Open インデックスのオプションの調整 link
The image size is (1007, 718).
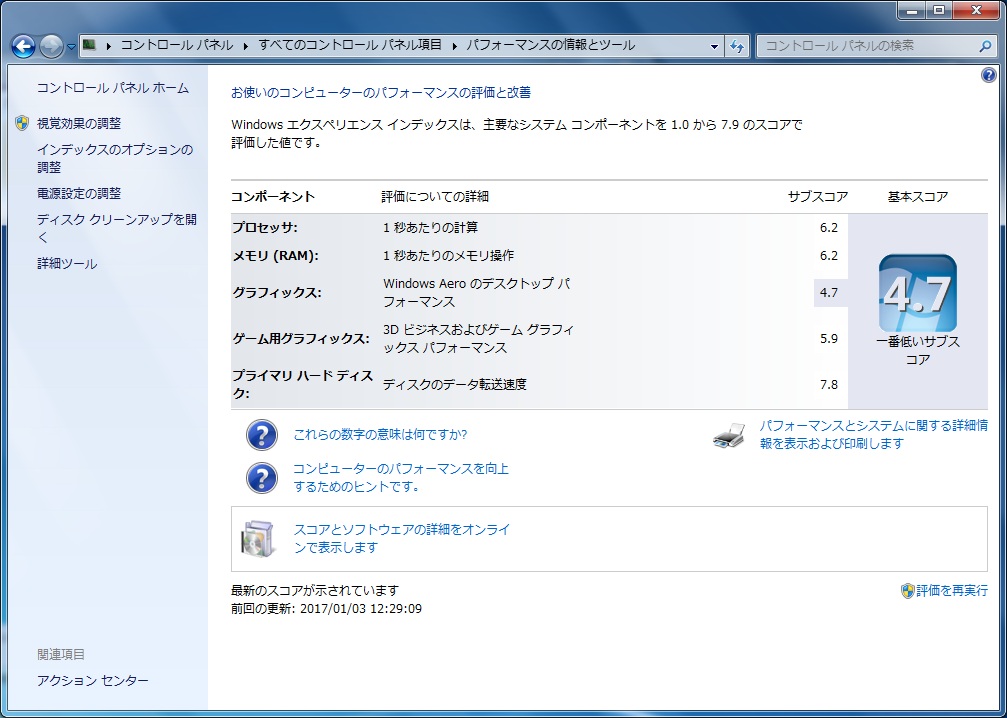point(115,159)
